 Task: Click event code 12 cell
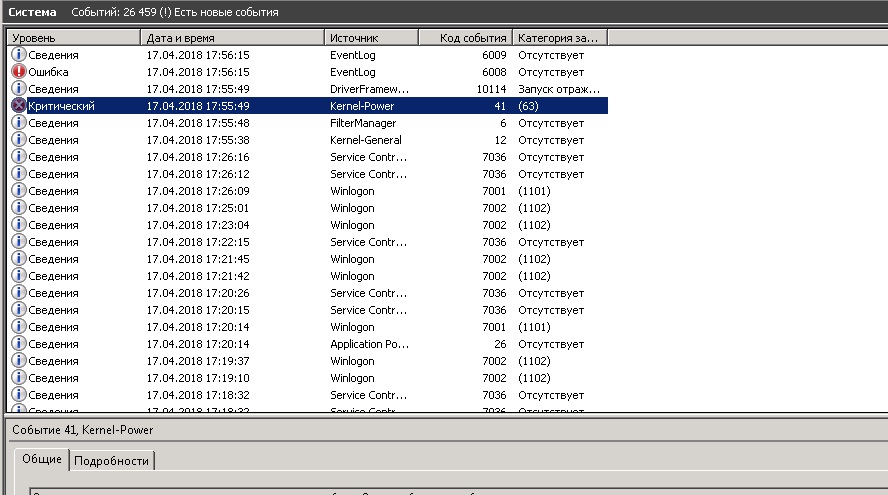pyautogui.click(x=500, y=140)
